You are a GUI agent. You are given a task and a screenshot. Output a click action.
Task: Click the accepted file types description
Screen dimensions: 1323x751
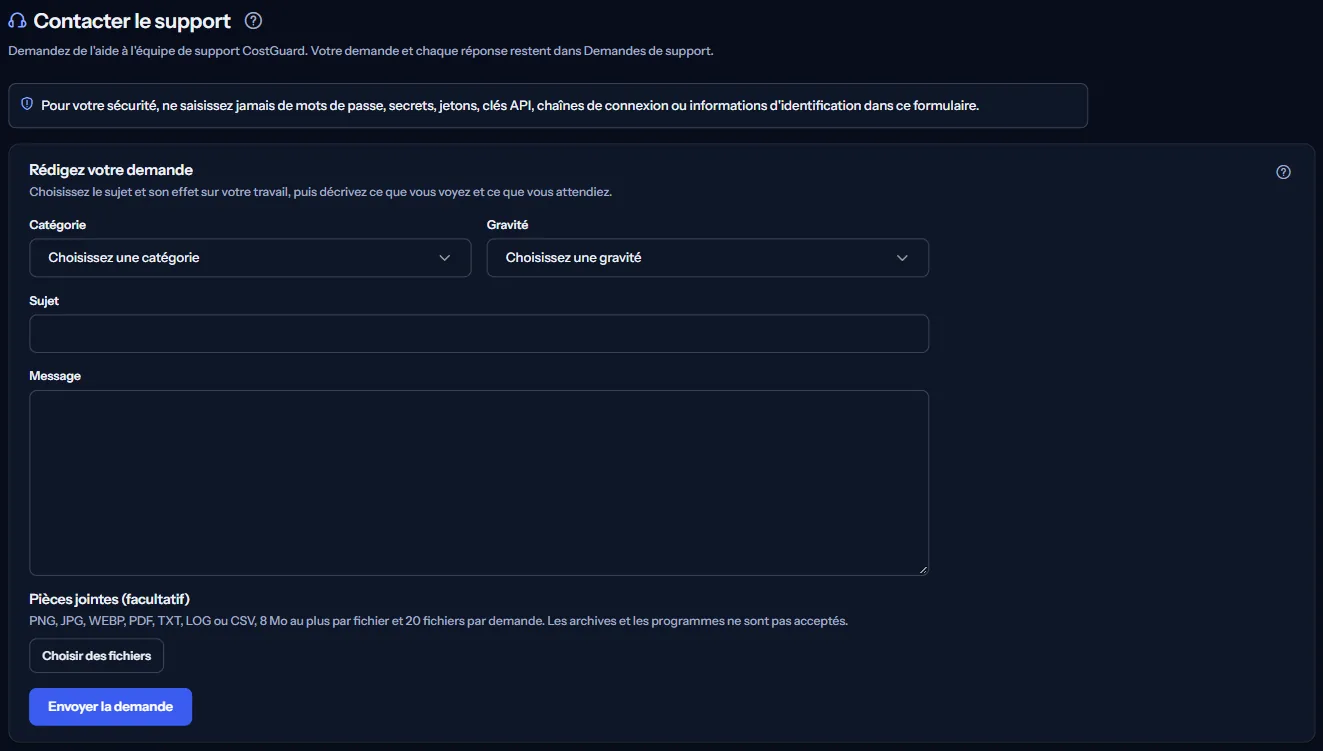pyautogui.click(x=438, y=621)
